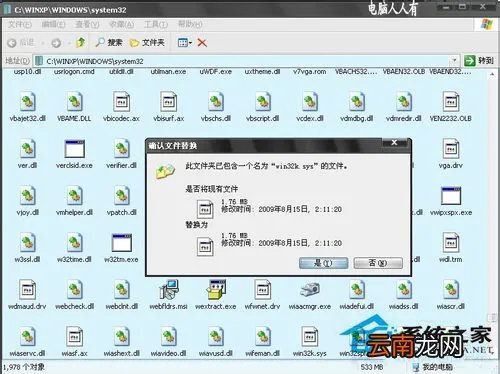Select the VEN2232.OLB file icon
Viewport: 500px width, 374px height.
(451, 102)
